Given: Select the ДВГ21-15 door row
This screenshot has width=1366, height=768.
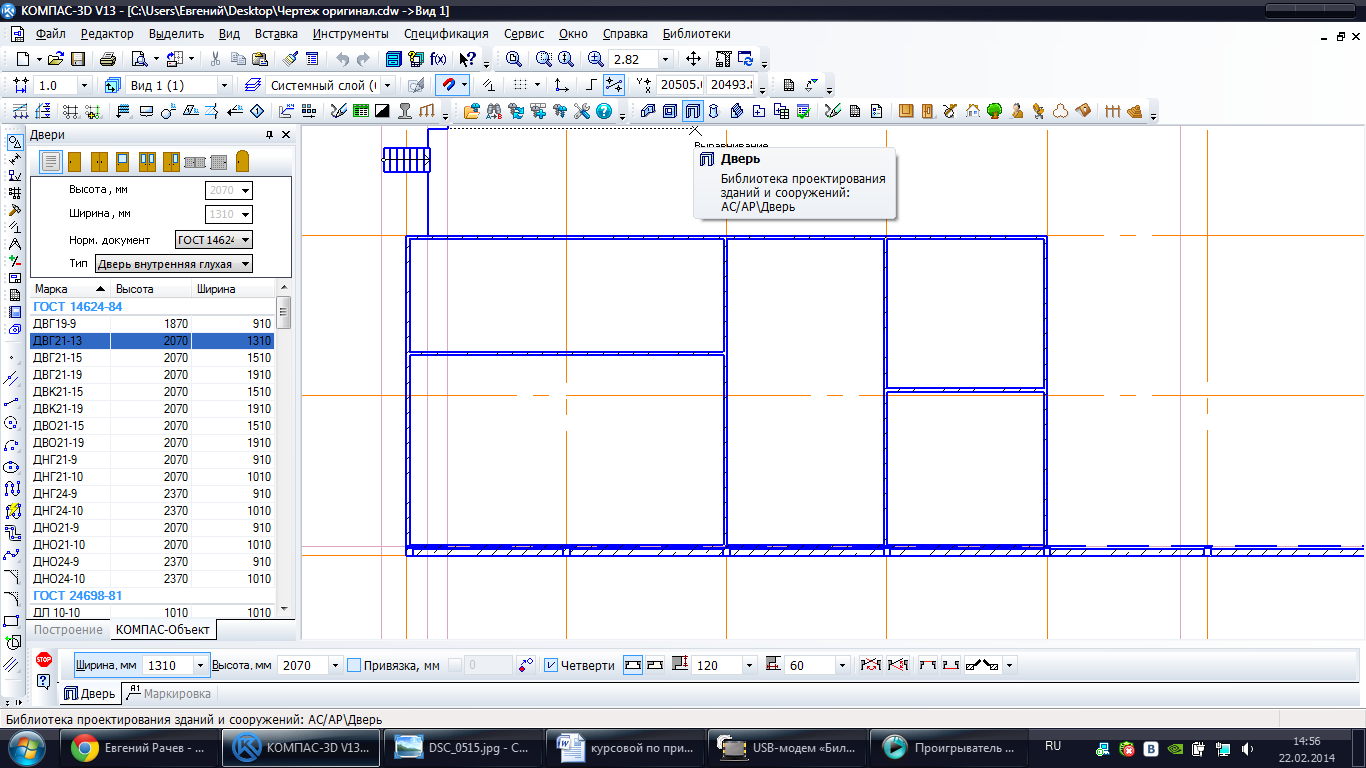Looking at the screenshot, I should pyautogui.click(x=152, y=358).
